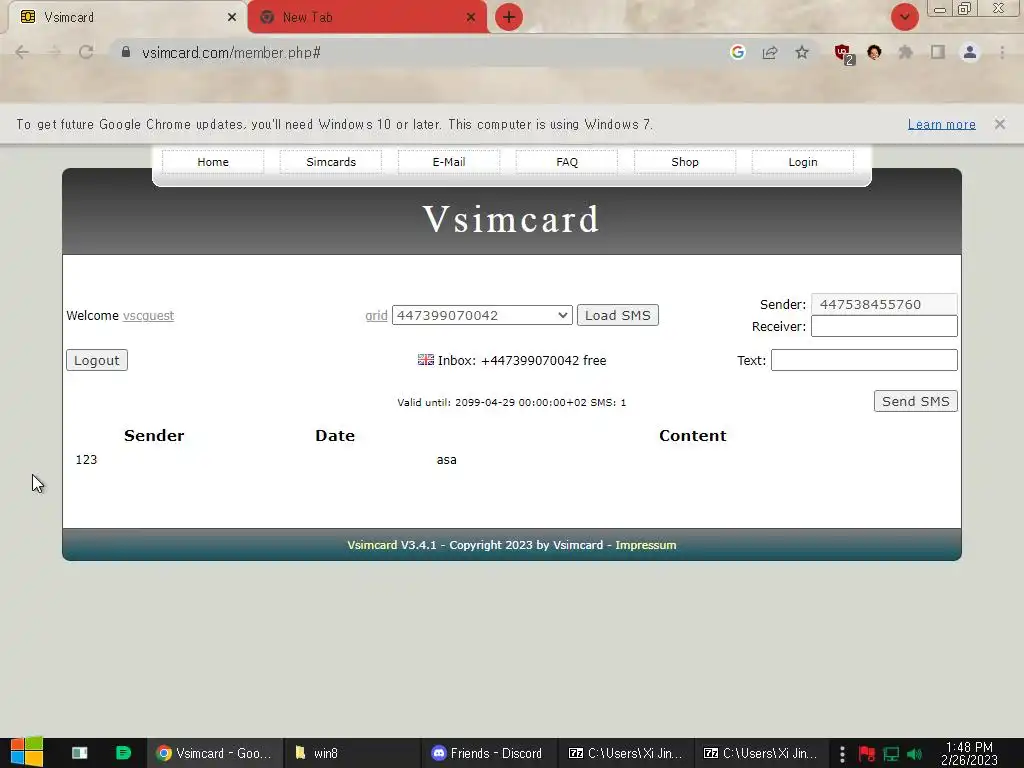The width and height of the screenshot is (1024, 768).
Task: Switch to the New Tab tab
Action: pos(367,17)
